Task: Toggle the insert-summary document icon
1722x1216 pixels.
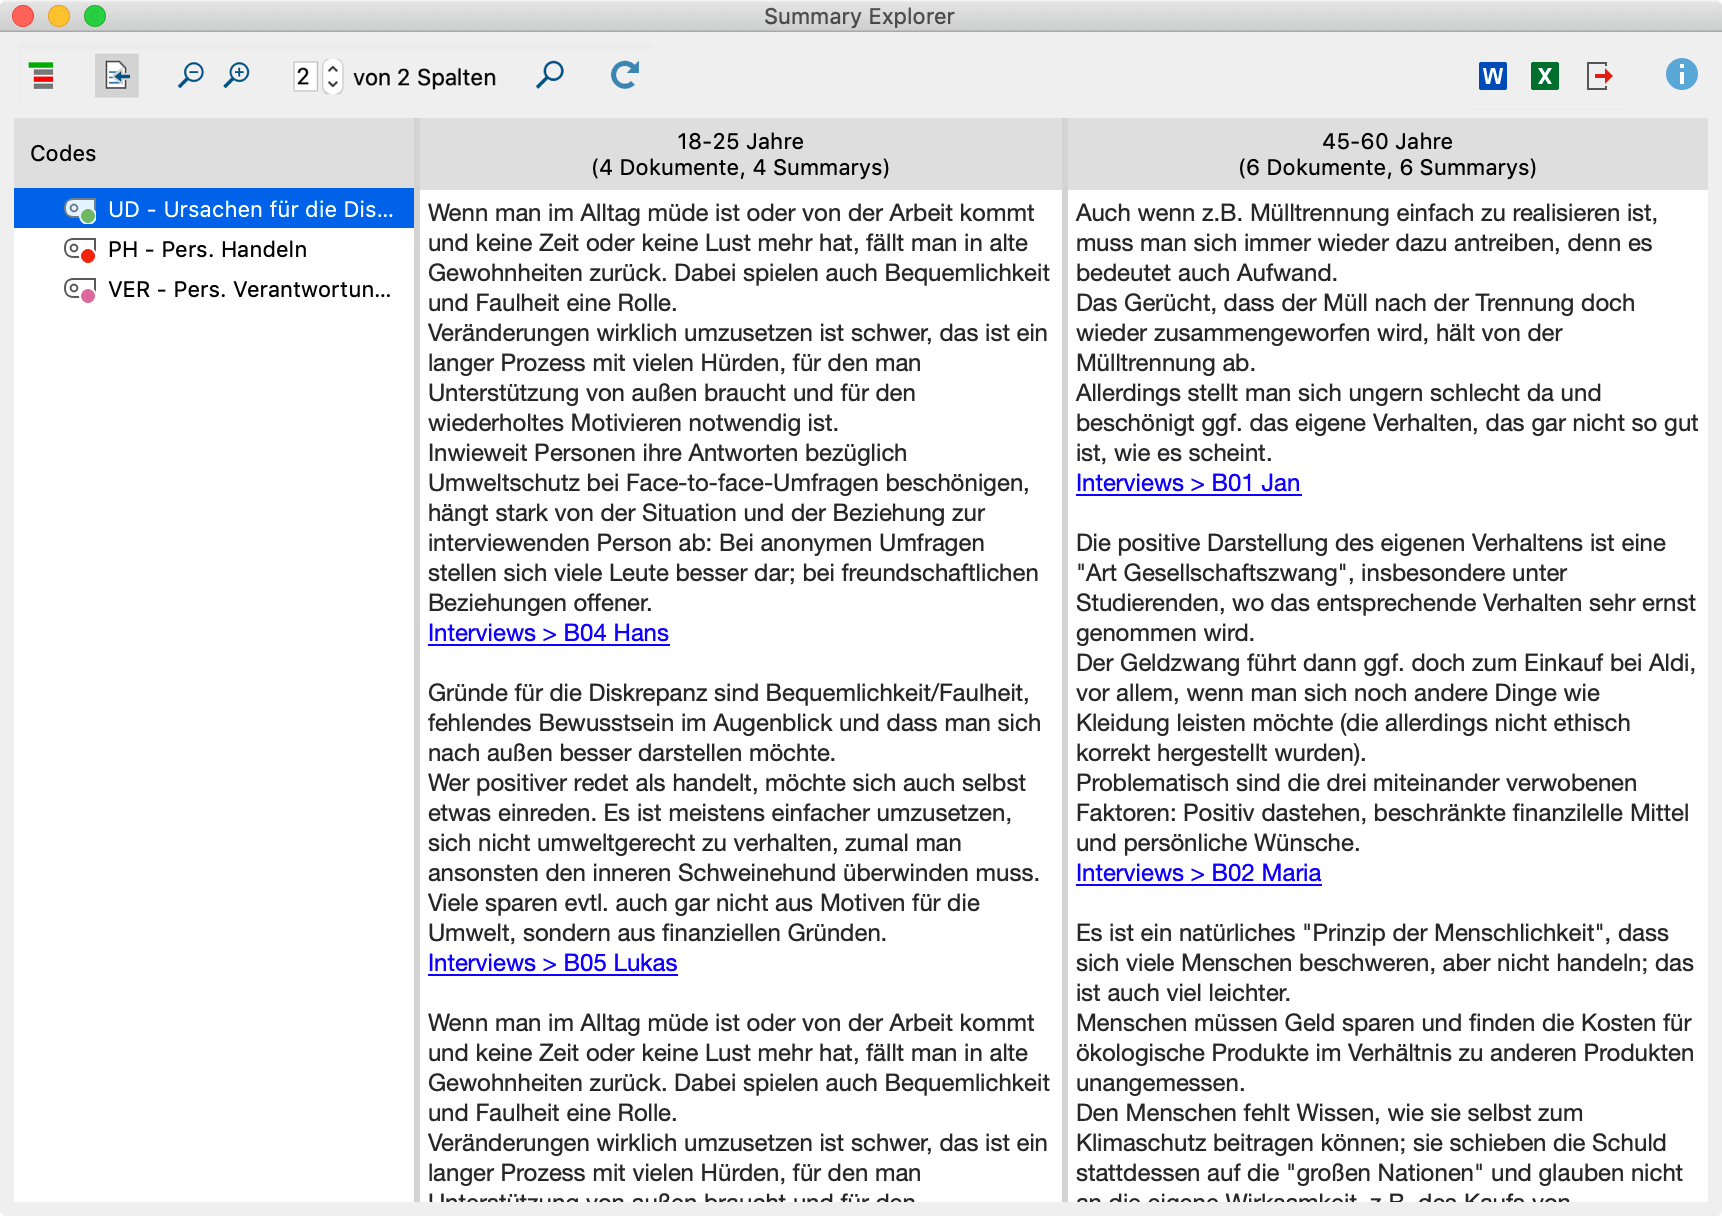Action: [x=116, y=75]
